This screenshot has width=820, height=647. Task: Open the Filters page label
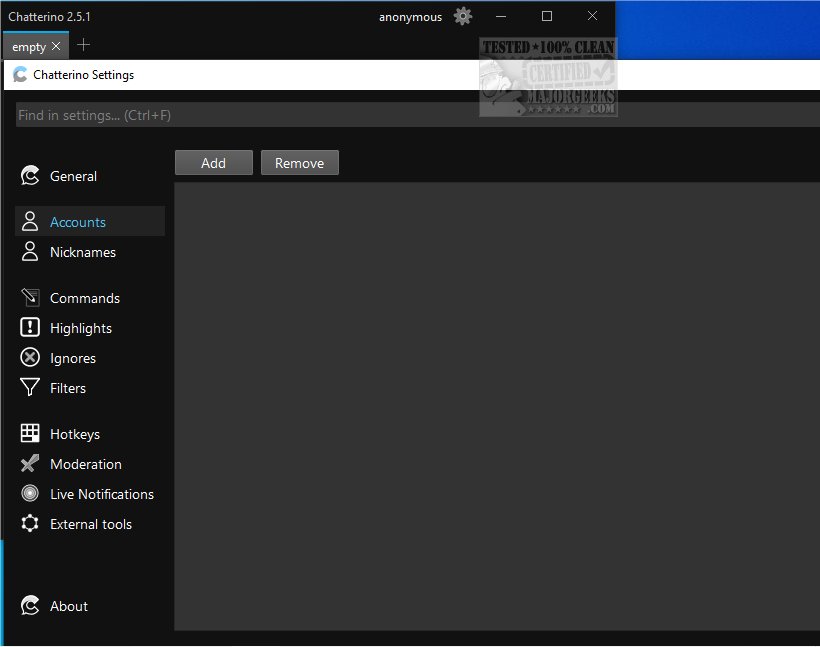[x=68, y=388]
